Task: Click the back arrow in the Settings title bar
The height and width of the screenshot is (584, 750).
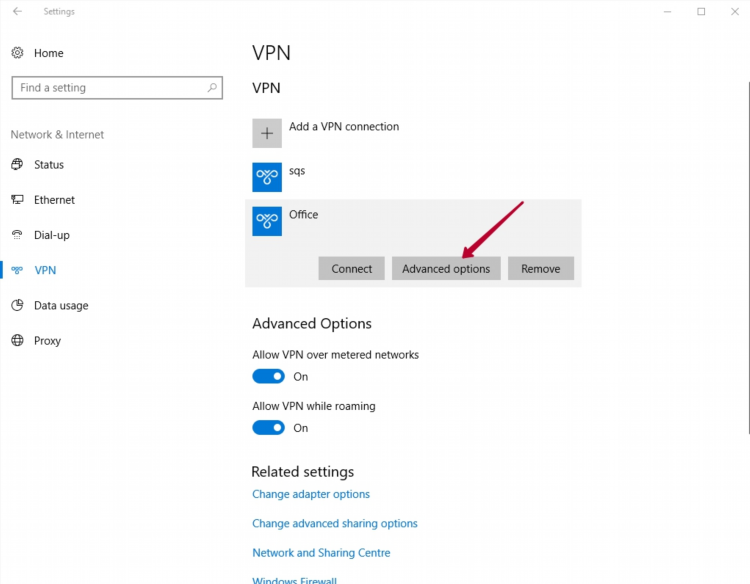Action: click(x=18, y=11)
